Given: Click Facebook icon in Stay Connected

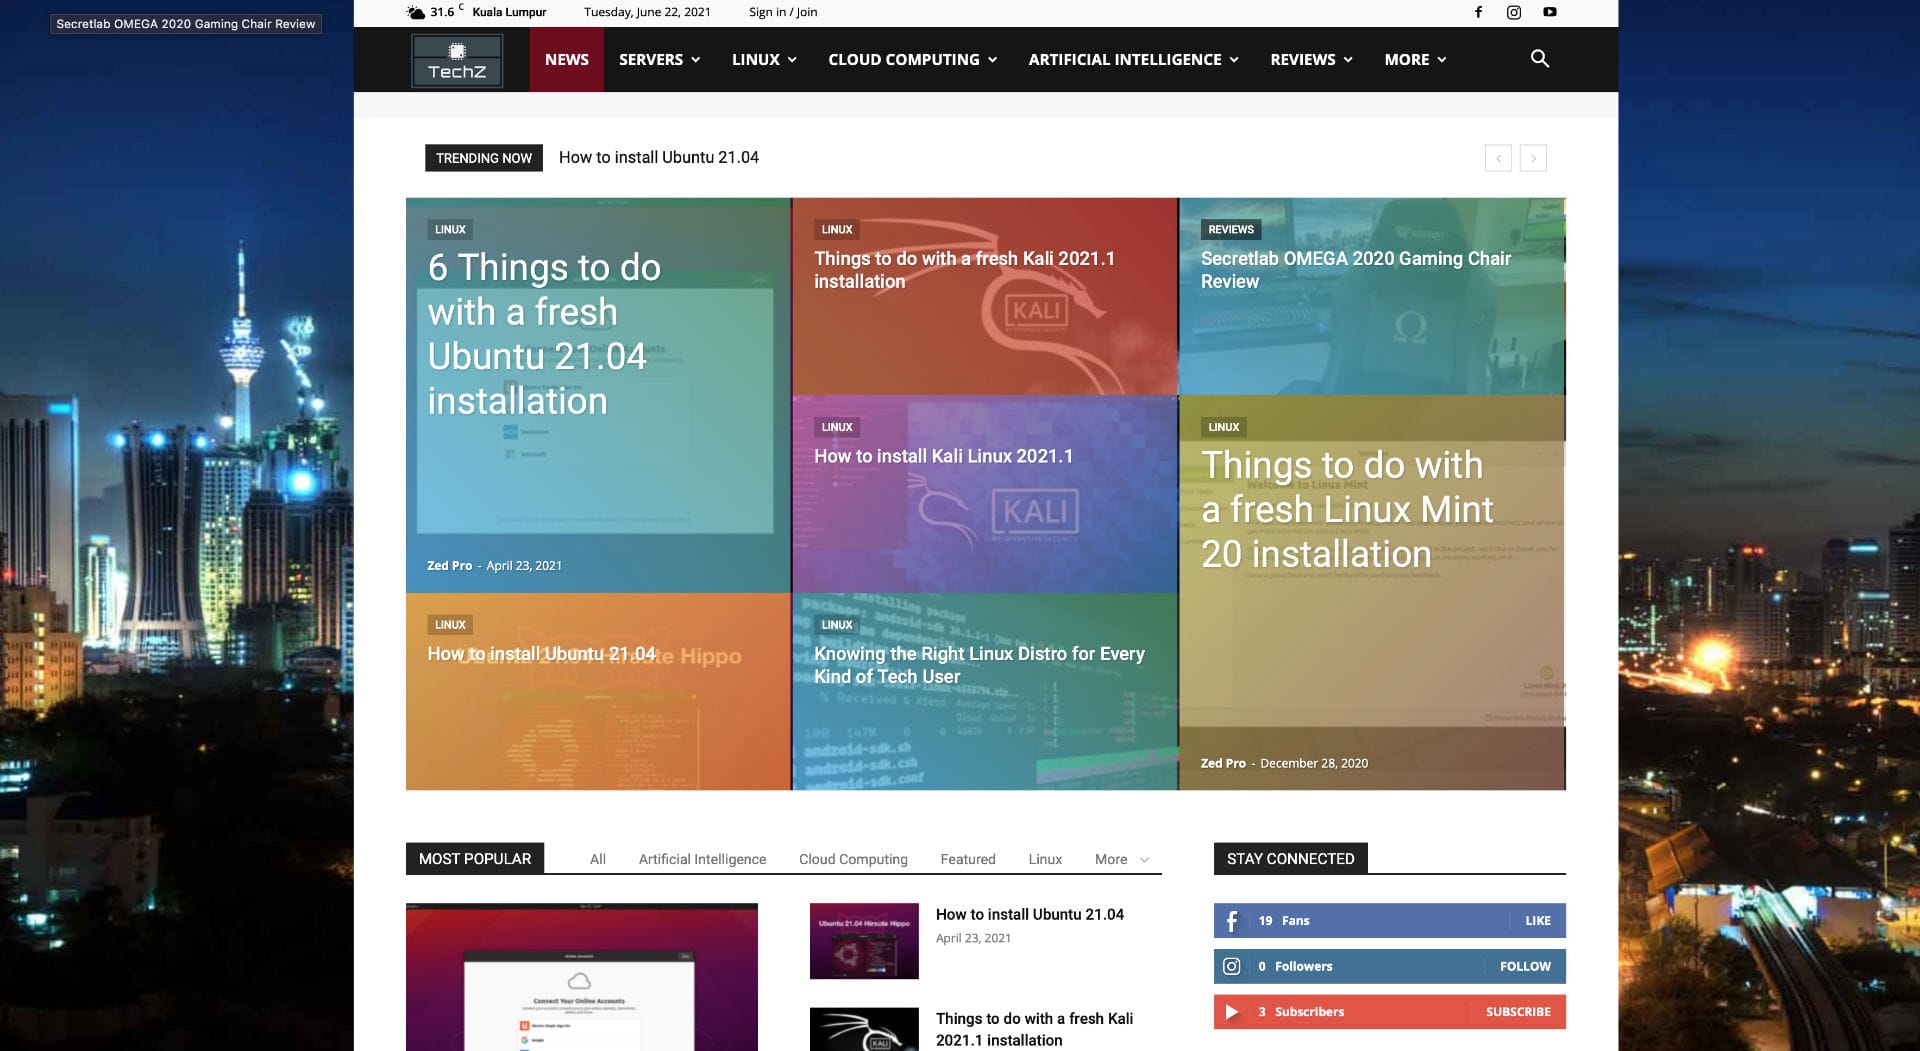Looking at the screenshot, I should 1232,921.
